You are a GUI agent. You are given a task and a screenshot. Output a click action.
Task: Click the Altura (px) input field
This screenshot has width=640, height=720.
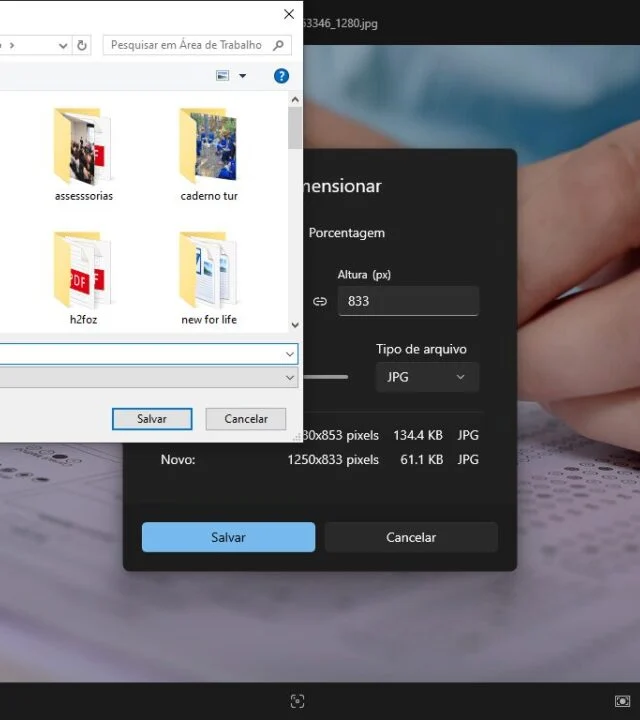(408, 301)
